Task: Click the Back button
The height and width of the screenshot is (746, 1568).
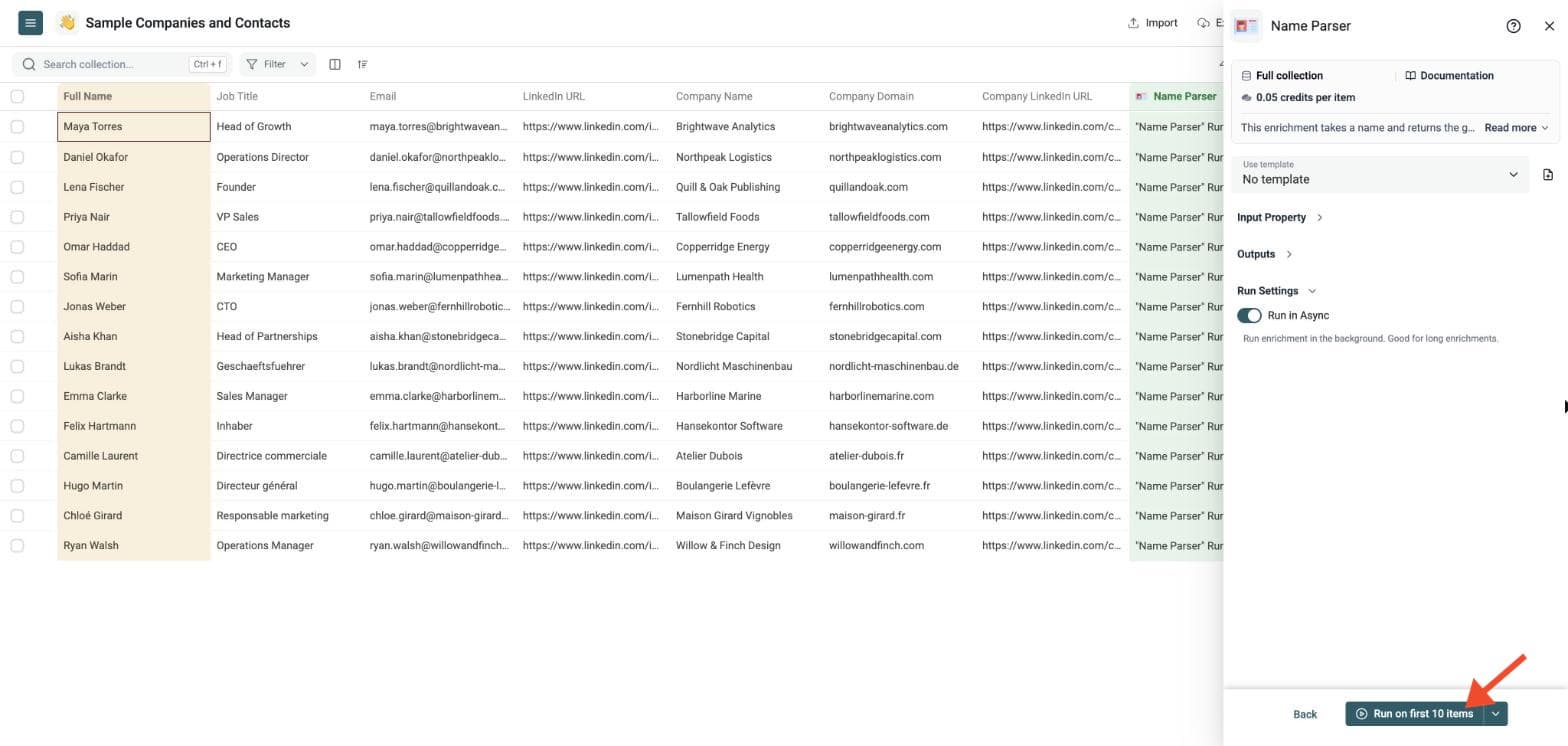Action: coord(1305,714)
